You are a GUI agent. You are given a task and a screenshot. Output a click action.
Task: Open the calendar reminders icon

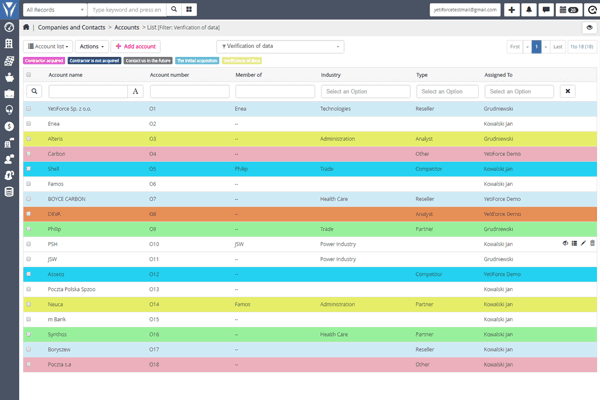tap(565, 9)
